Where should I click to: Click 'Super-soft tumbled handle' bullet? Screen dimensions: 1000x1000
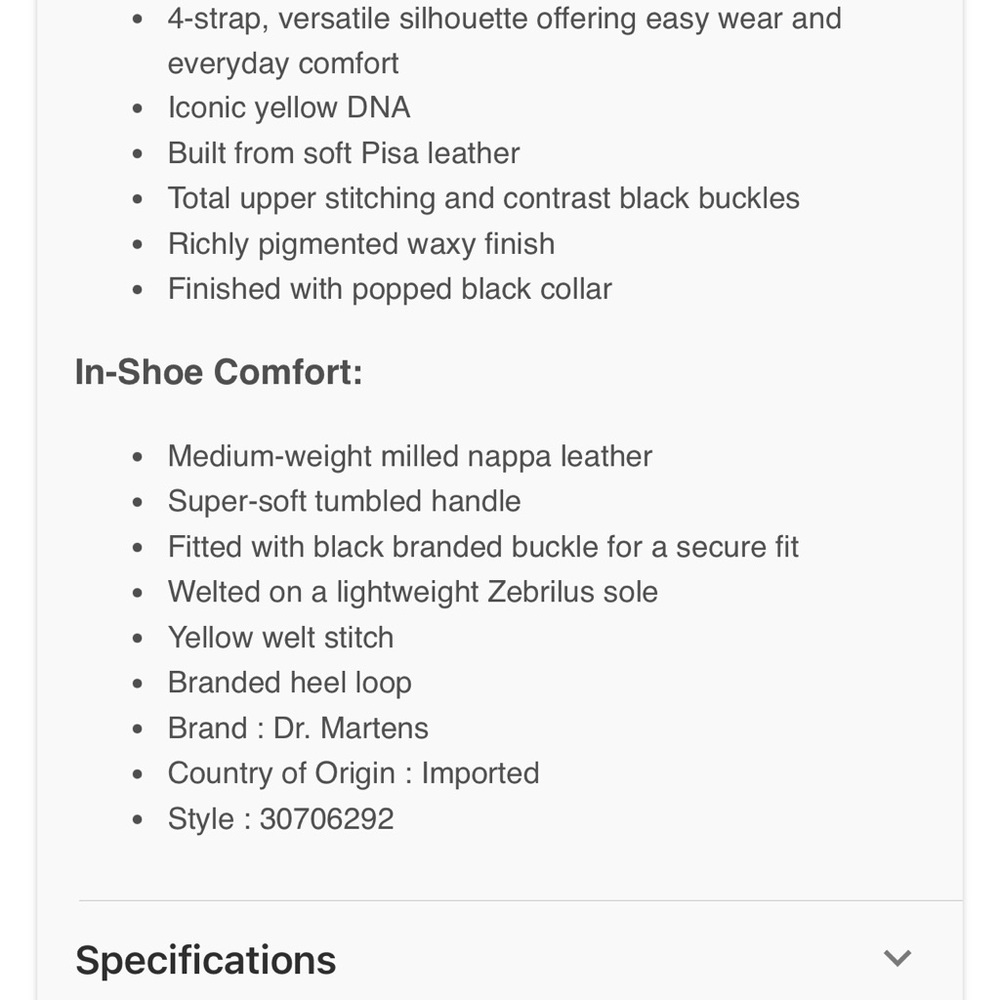(x=344, y=501)
